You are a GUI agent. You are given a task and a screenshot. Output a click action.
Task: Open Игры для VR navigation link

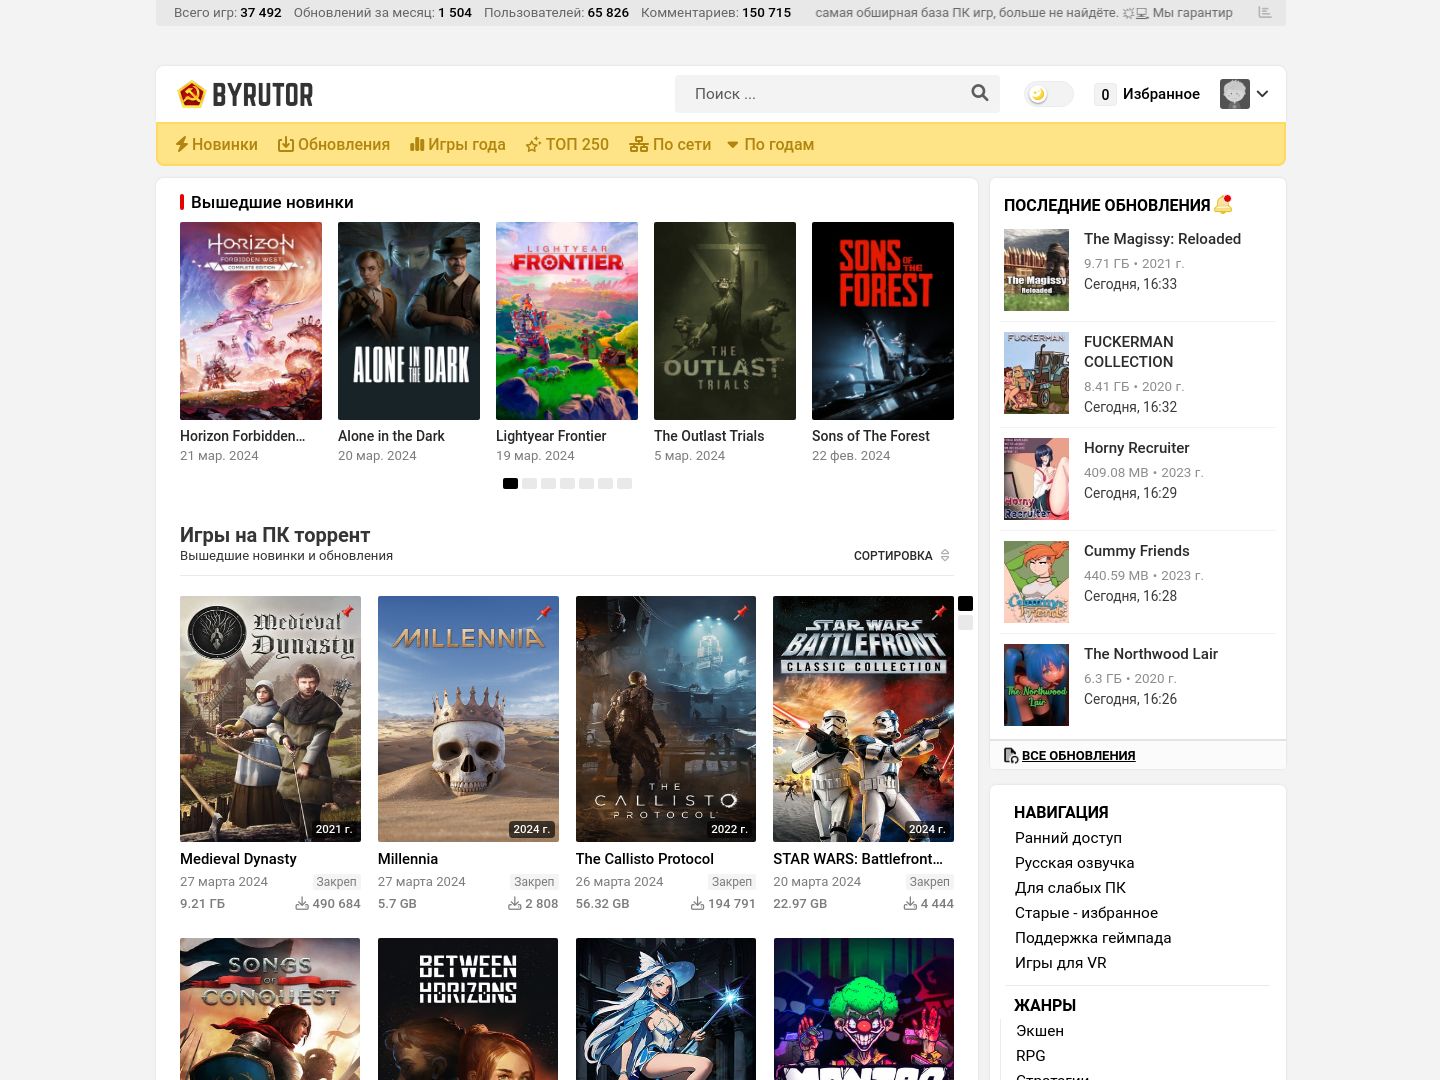1060,962
